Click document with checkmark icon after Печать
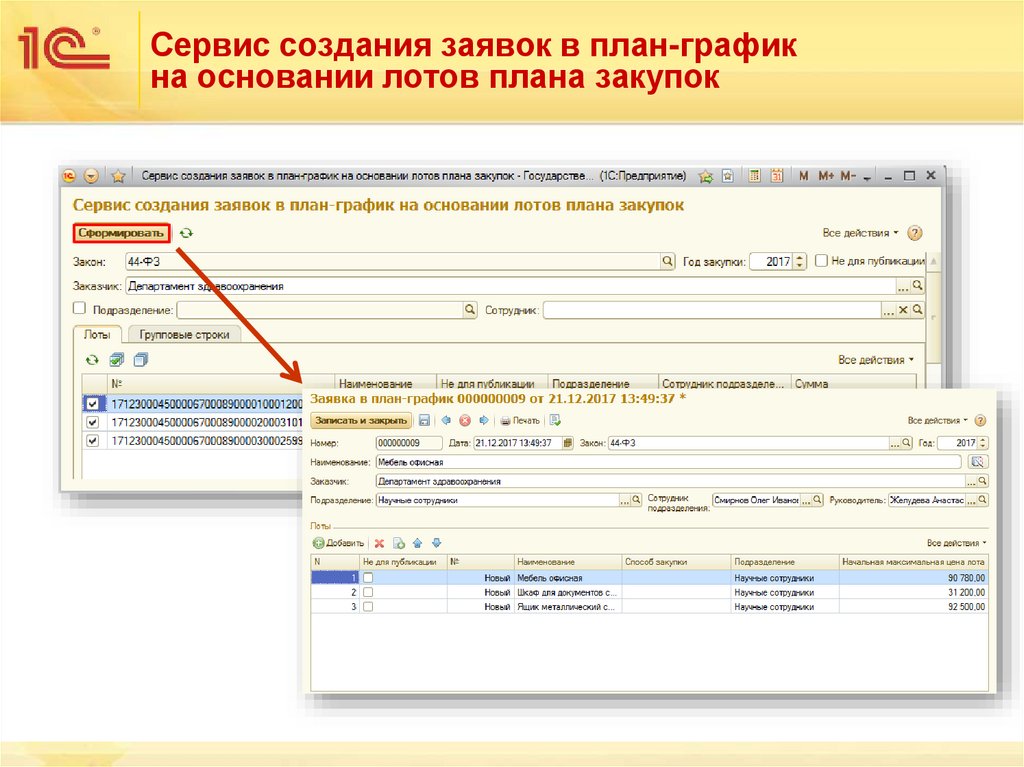Screen dimensions: 1024x767 point(555,420)
